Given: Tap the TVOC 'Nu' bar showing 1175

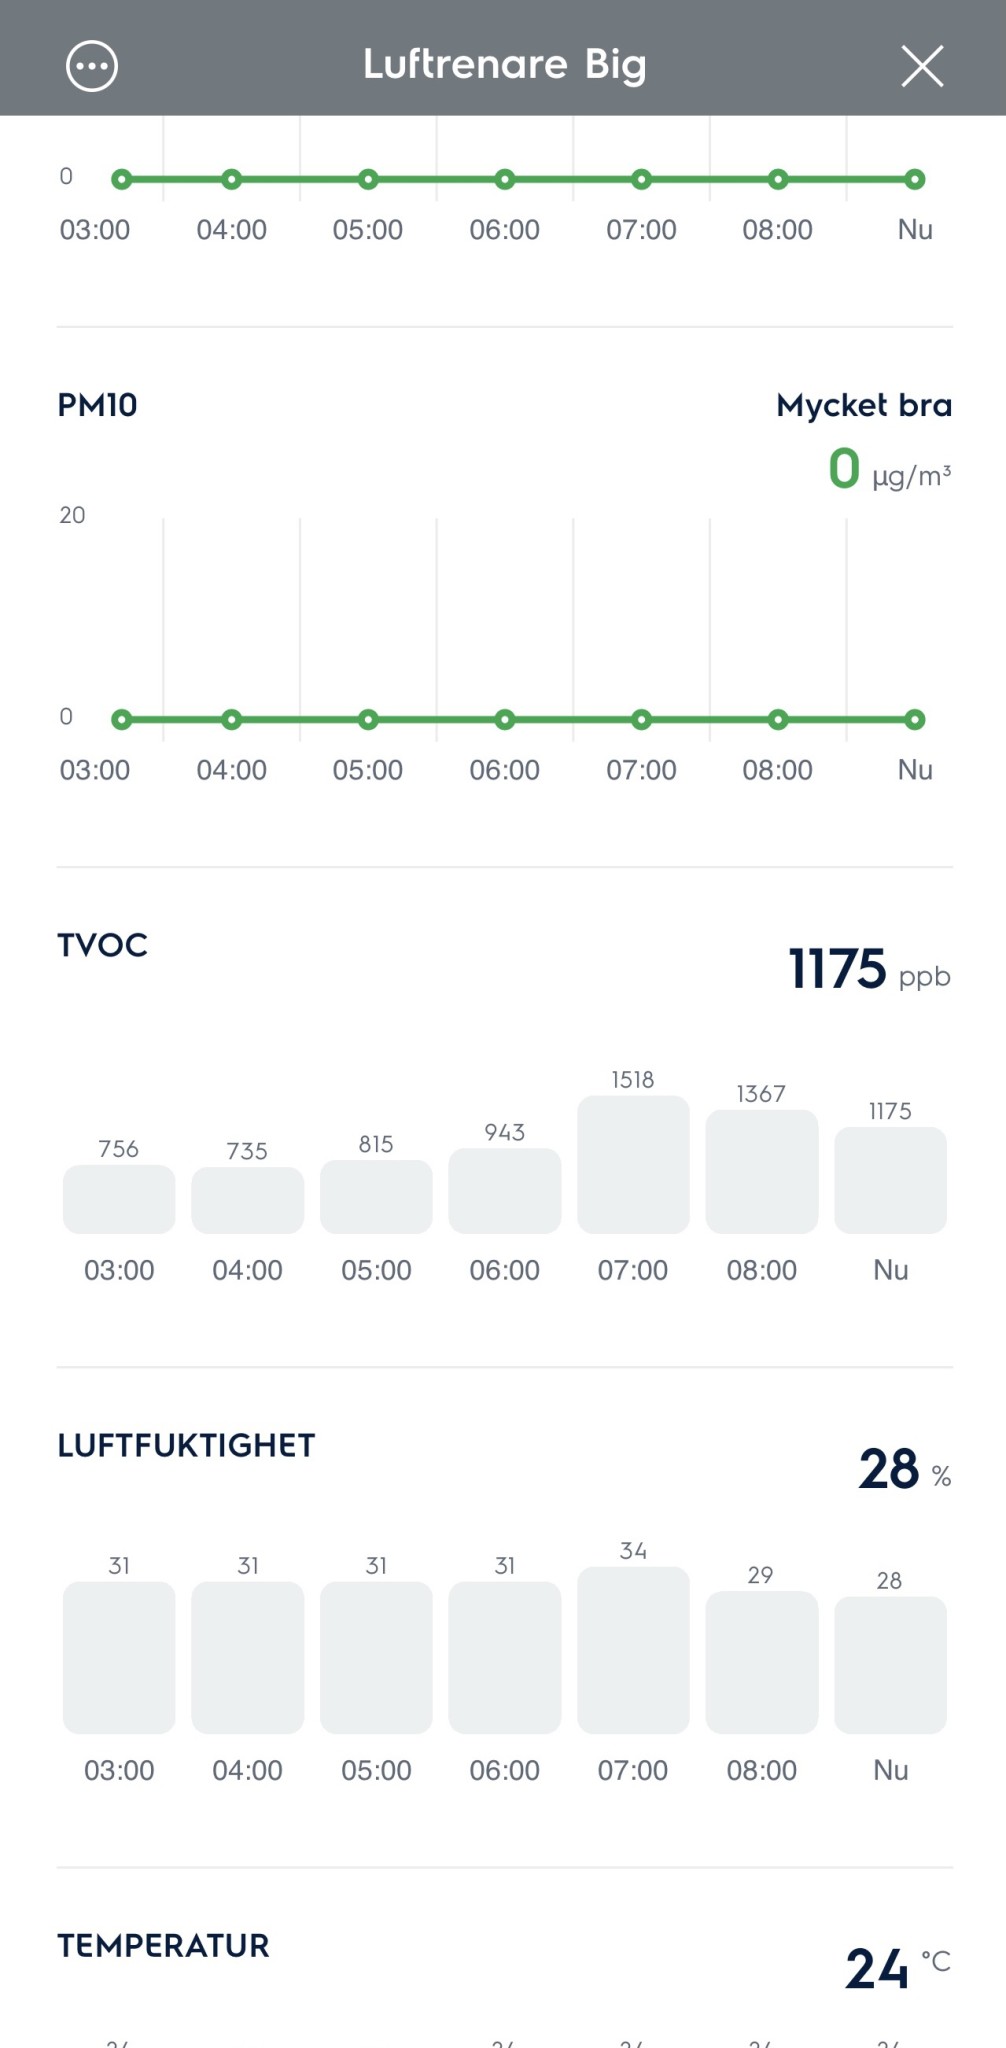Looking at the screenshot, I should click(890, 1180).
